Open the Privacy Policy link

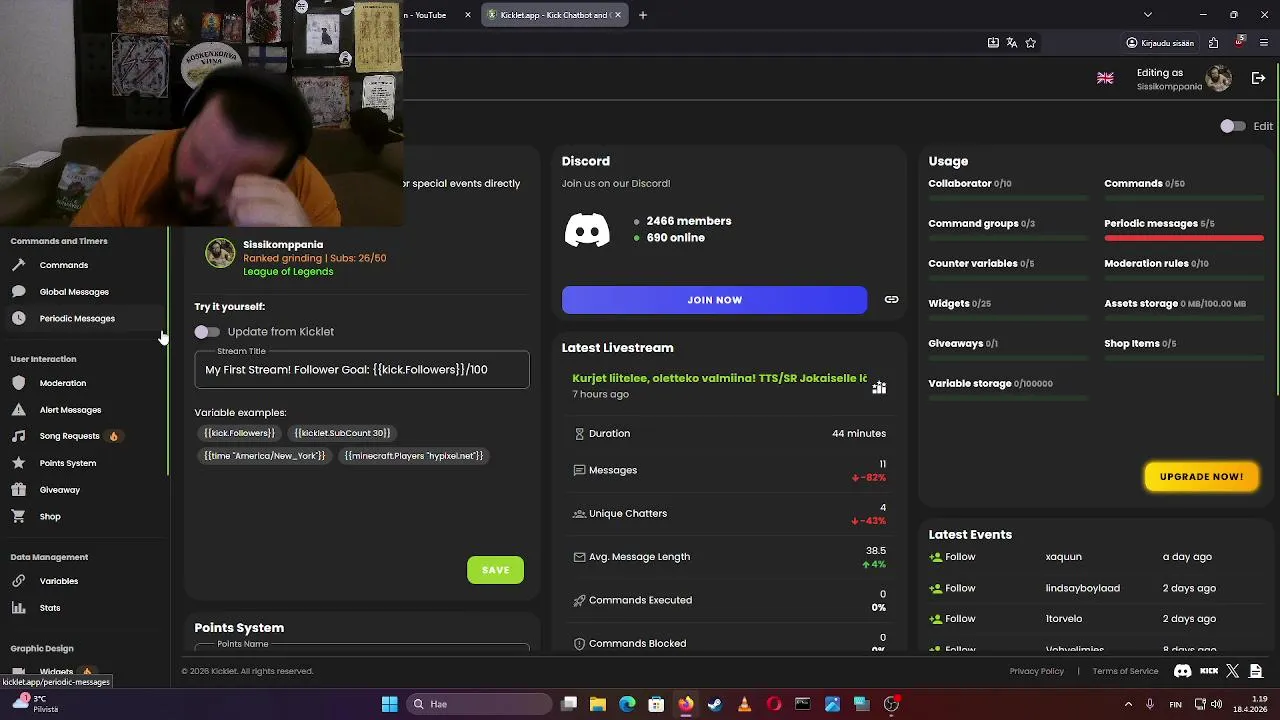click(1036, 671)
